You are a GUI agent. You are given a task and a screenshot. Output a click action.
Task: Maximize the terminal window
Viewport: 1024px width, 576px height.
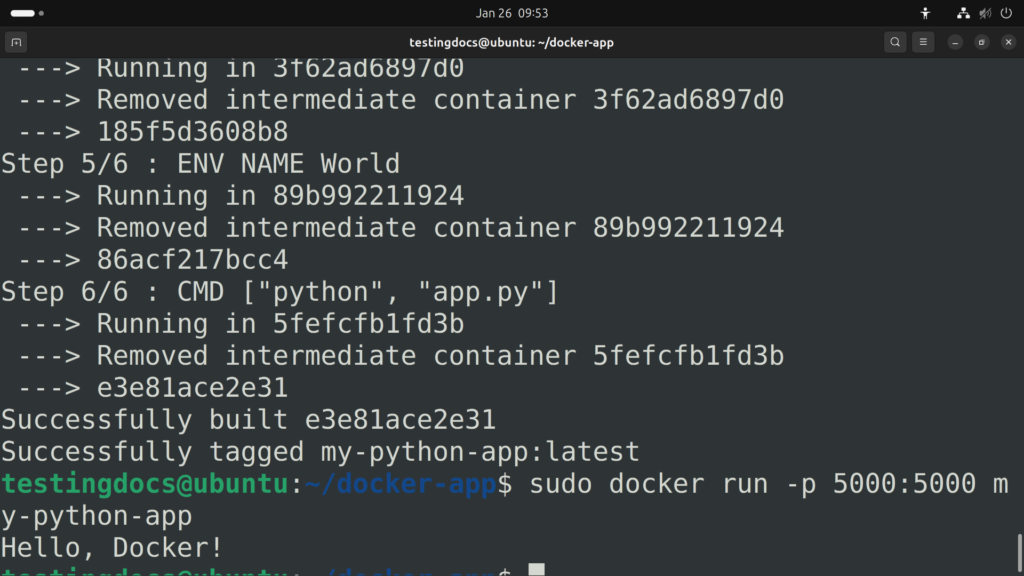coord(982,42)
